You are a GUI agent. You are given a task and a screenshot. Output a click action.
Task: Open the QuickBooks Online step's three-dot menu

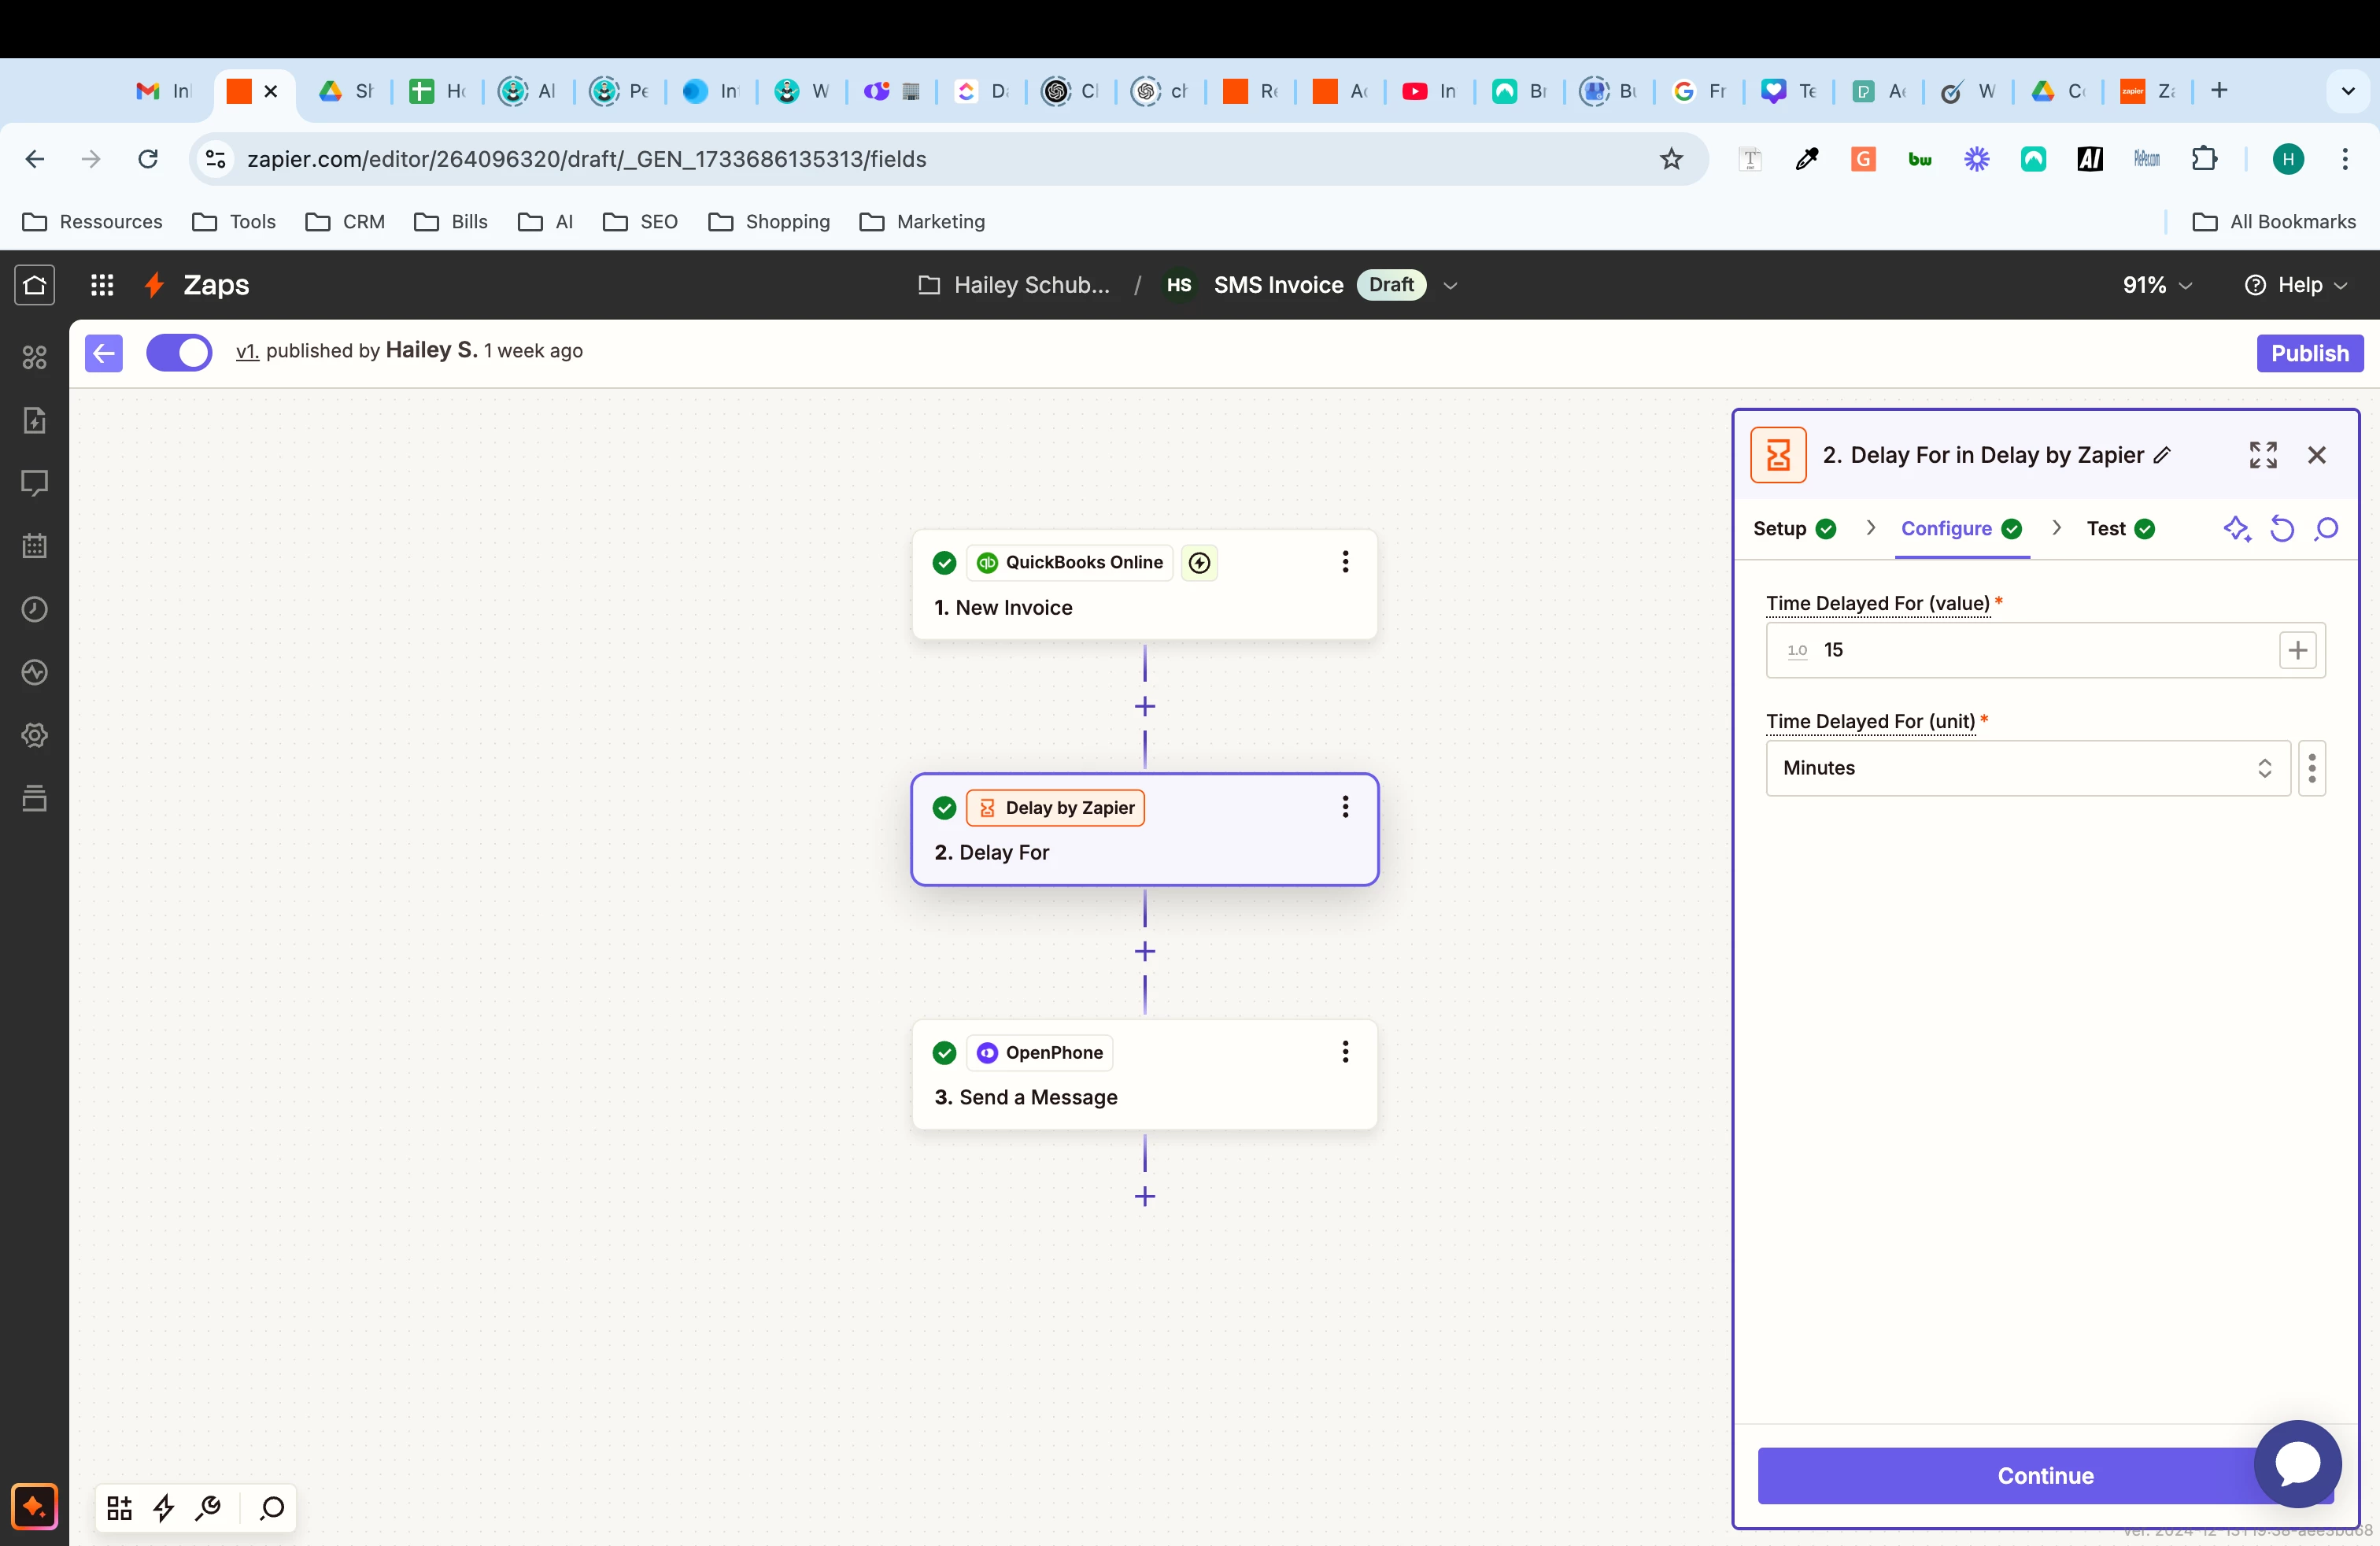click(x=1345, y=562)
